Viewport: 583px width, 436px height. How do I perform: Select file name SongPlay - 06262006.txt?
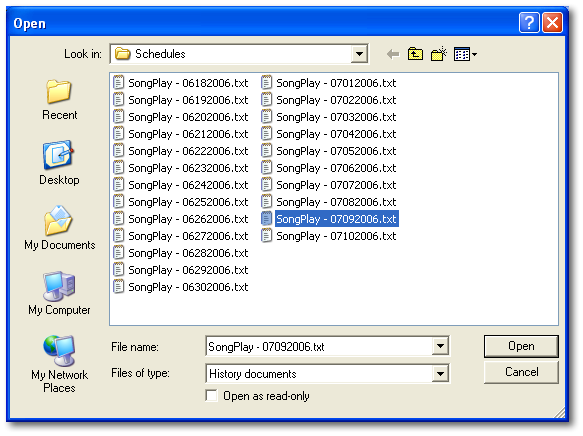(188, 219)
